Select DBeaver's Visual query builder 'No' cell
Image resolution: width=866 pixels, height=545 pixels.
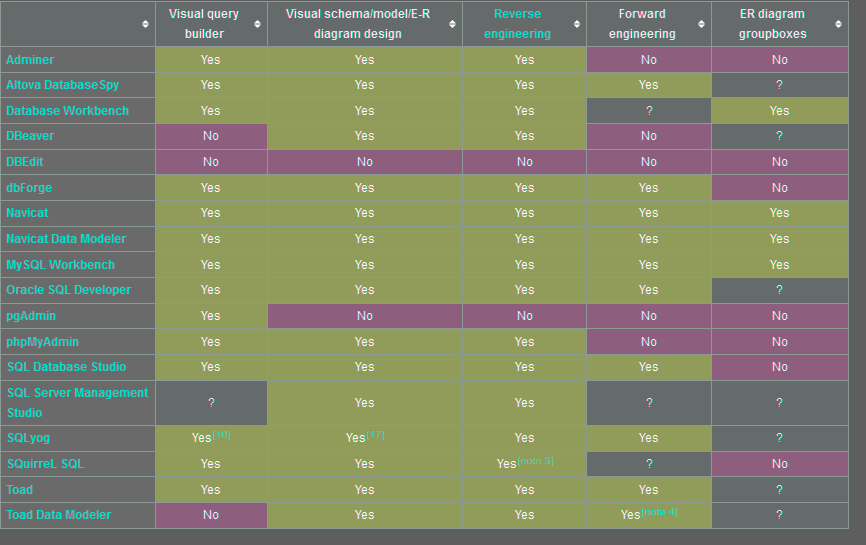click(211, 136)
